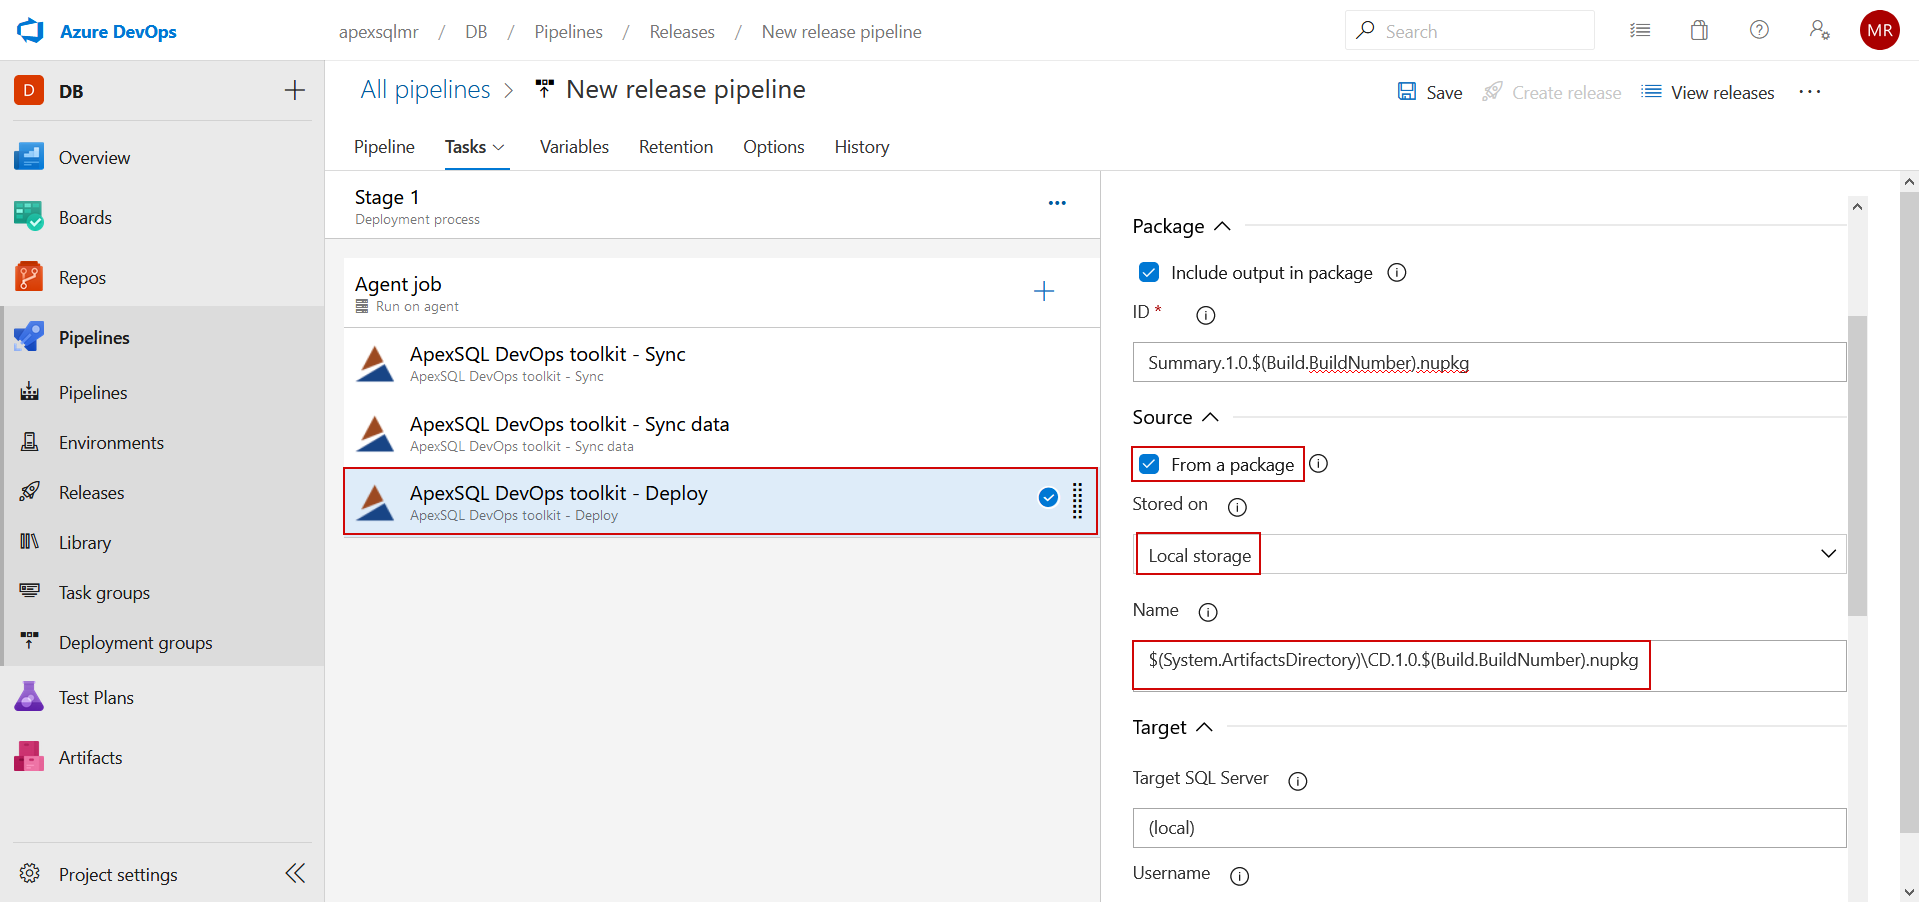Viewport: 1919px width, 902px height.
Task: Open the Stored on dropdown
Action: (x=1488, y=554)
